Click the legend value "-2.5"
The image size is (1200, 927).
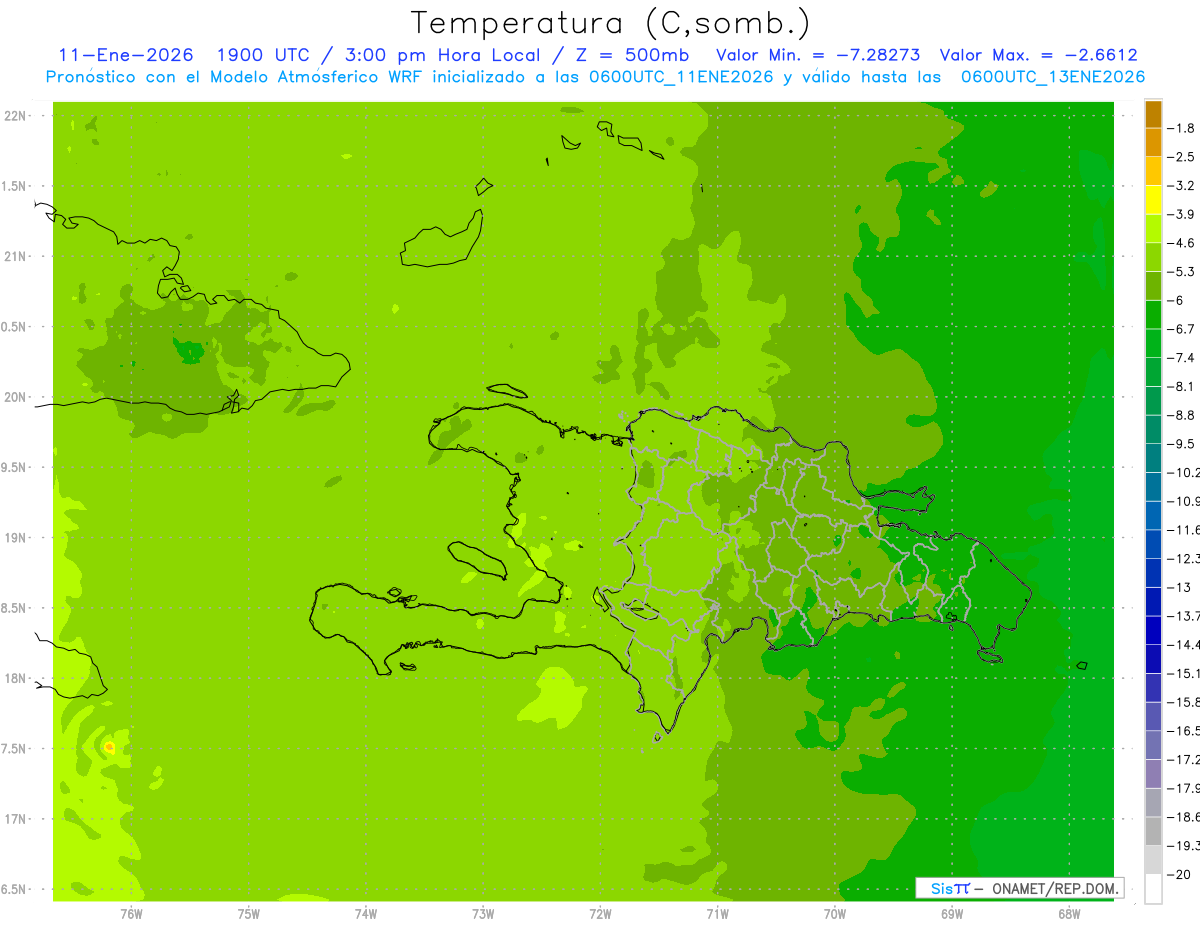pos(1183,157)
